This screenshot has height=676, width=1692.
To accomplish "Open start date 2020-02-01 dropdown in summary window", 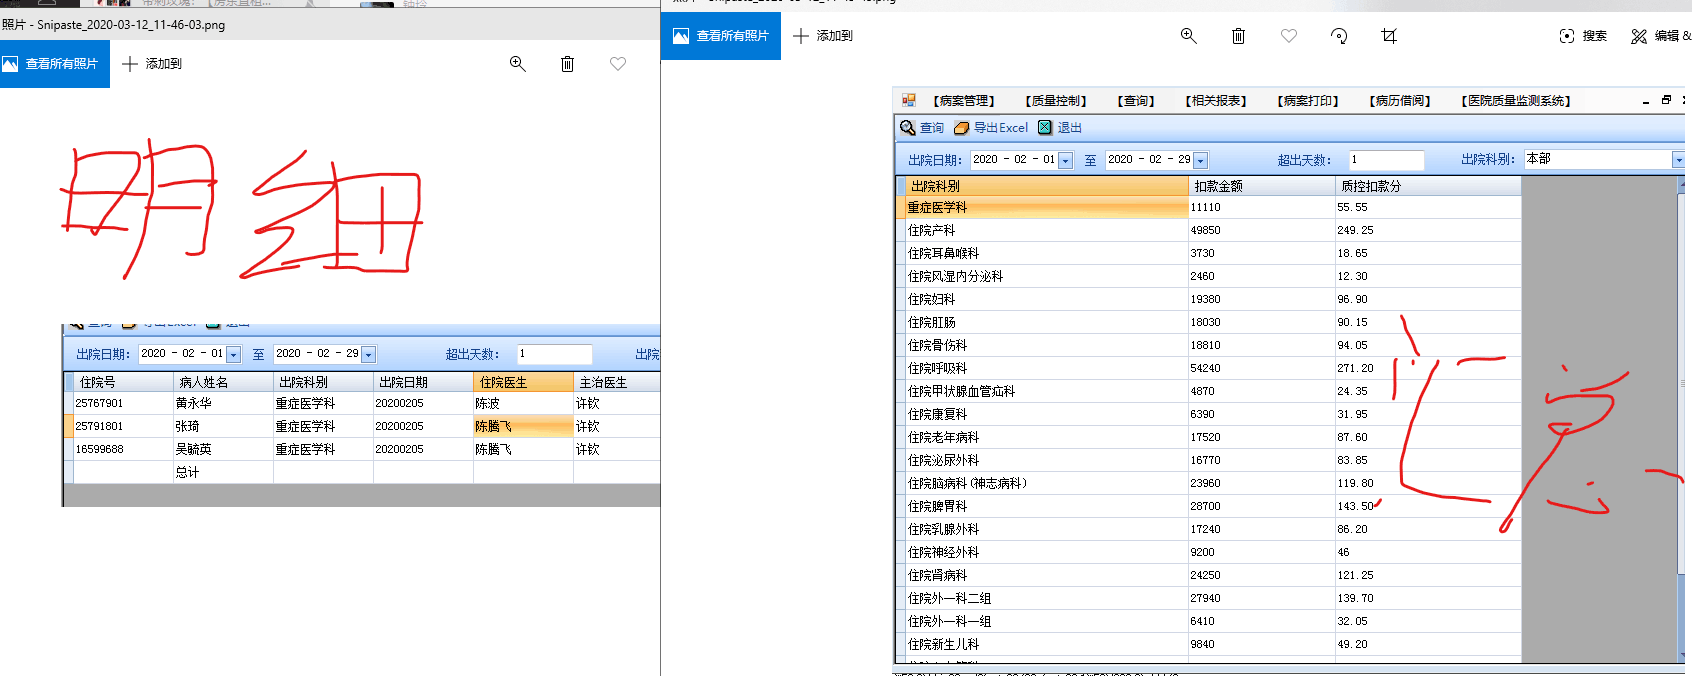I will click(1066, 160).
